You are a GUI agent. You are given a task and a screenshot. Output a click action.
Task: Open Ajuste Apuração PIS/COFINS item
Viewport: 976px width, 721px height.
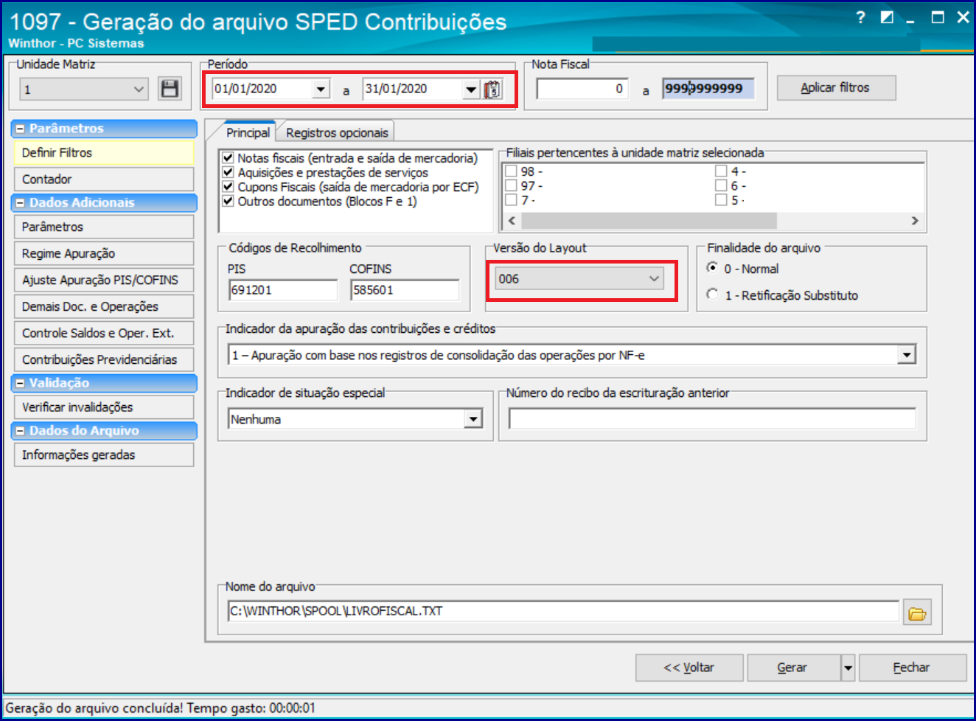pos(104,280)
